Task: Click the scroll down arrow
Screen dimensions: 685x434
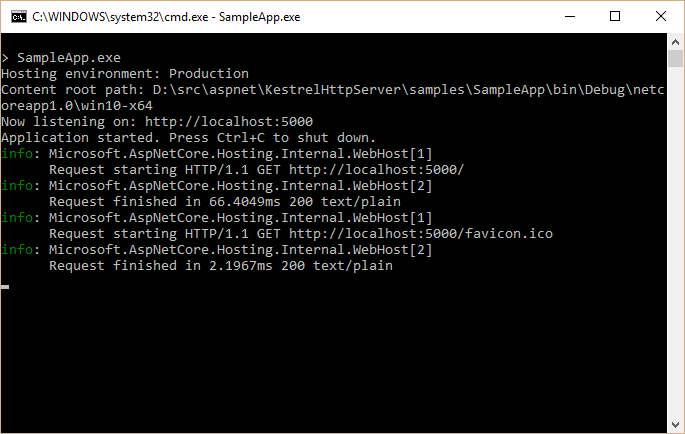Action: (675, 424)
